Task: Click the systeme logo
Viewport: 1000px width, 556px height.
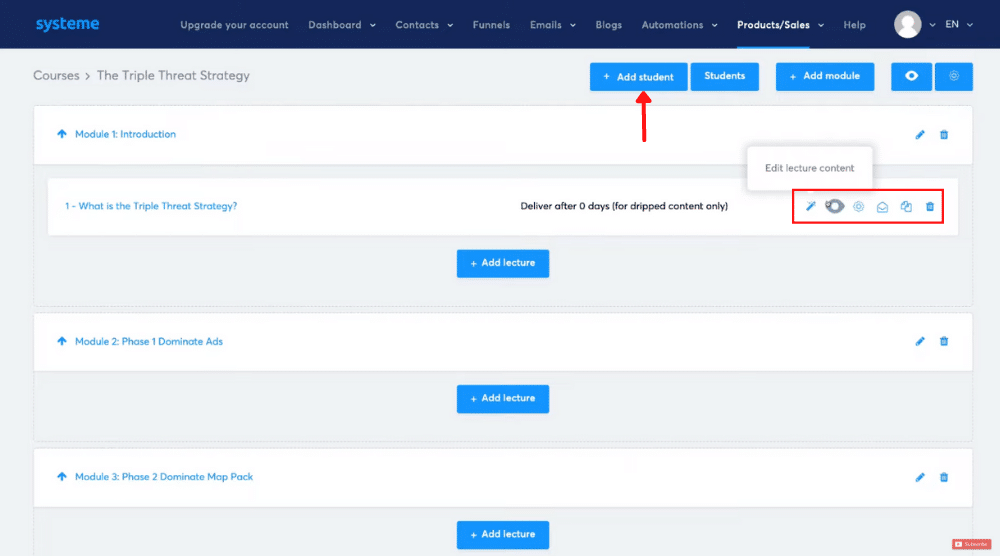Action: [67, 24]
